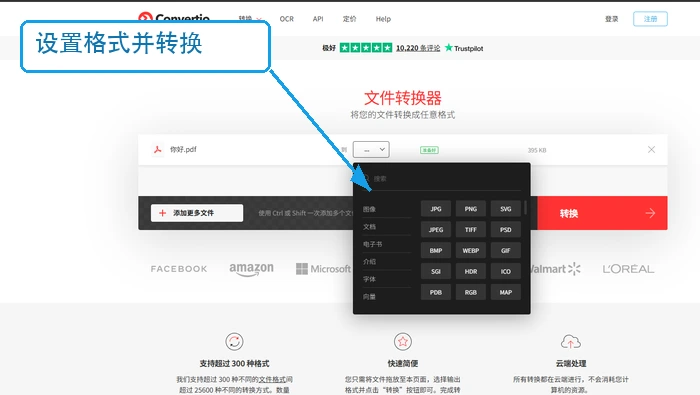Select ICO format option
The height and width of the screenshot is (395, 700).
pyautogui.click(x=505, y=271)
